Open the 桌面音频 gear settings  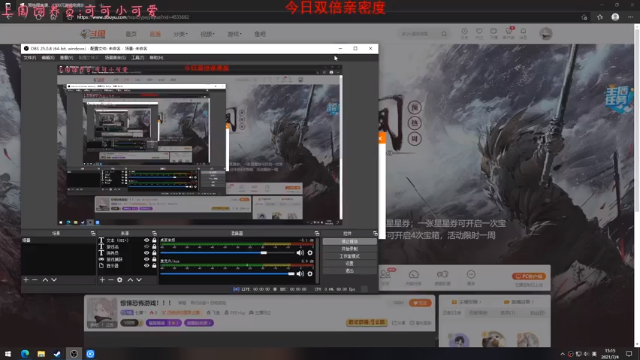(310, 253)
